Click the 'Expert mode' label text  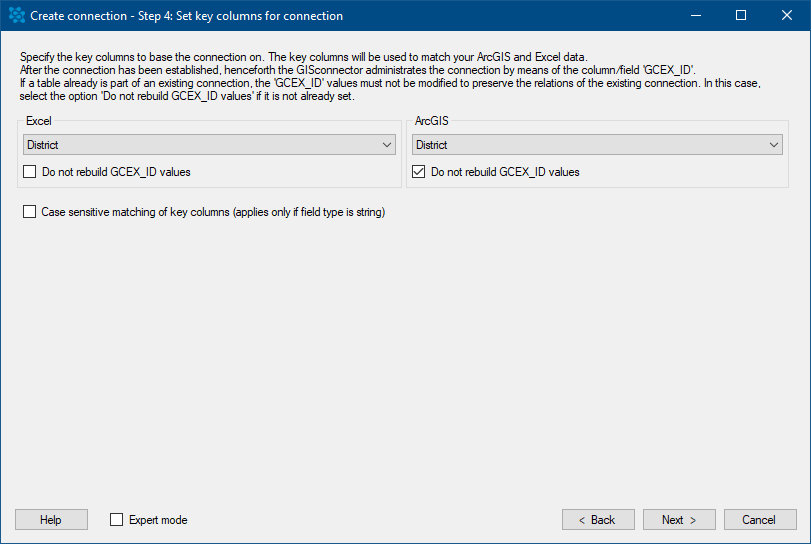point(158,520)
